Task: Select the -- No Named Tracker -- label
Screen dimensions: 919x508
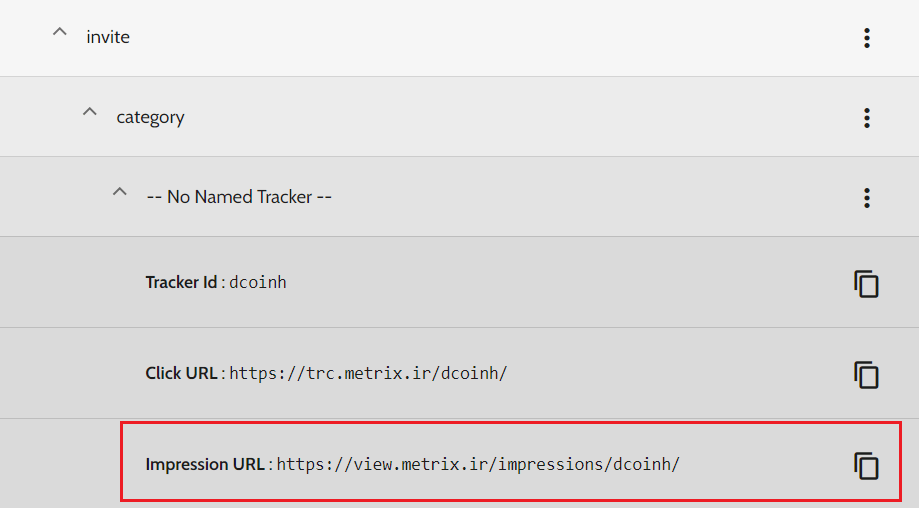Action: point(239,197)
